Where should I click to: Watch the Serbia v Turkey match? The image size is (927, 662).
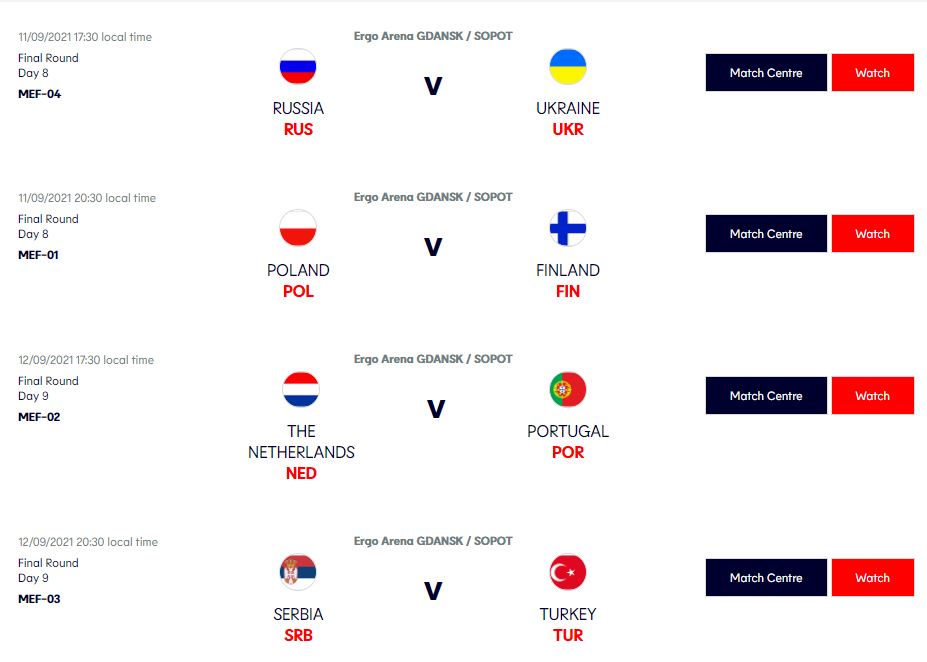click(x=873, y=577)
